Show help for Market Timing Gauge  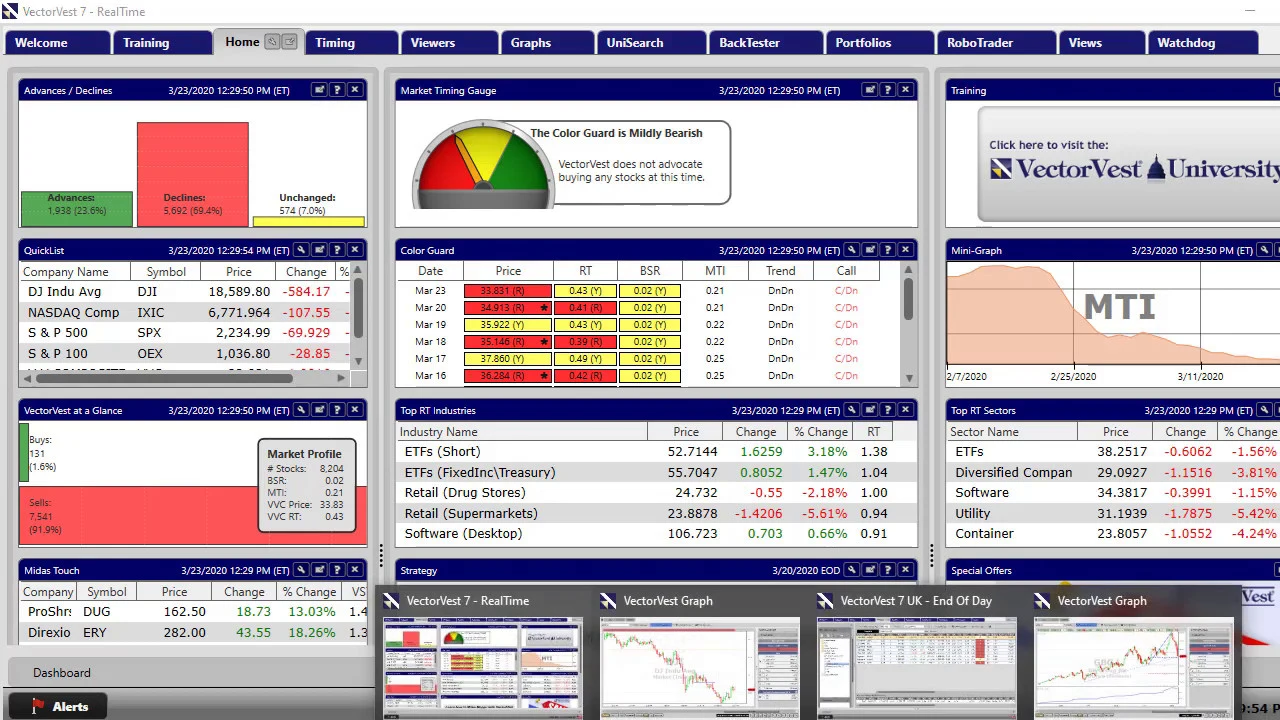(x=887, y=90)
